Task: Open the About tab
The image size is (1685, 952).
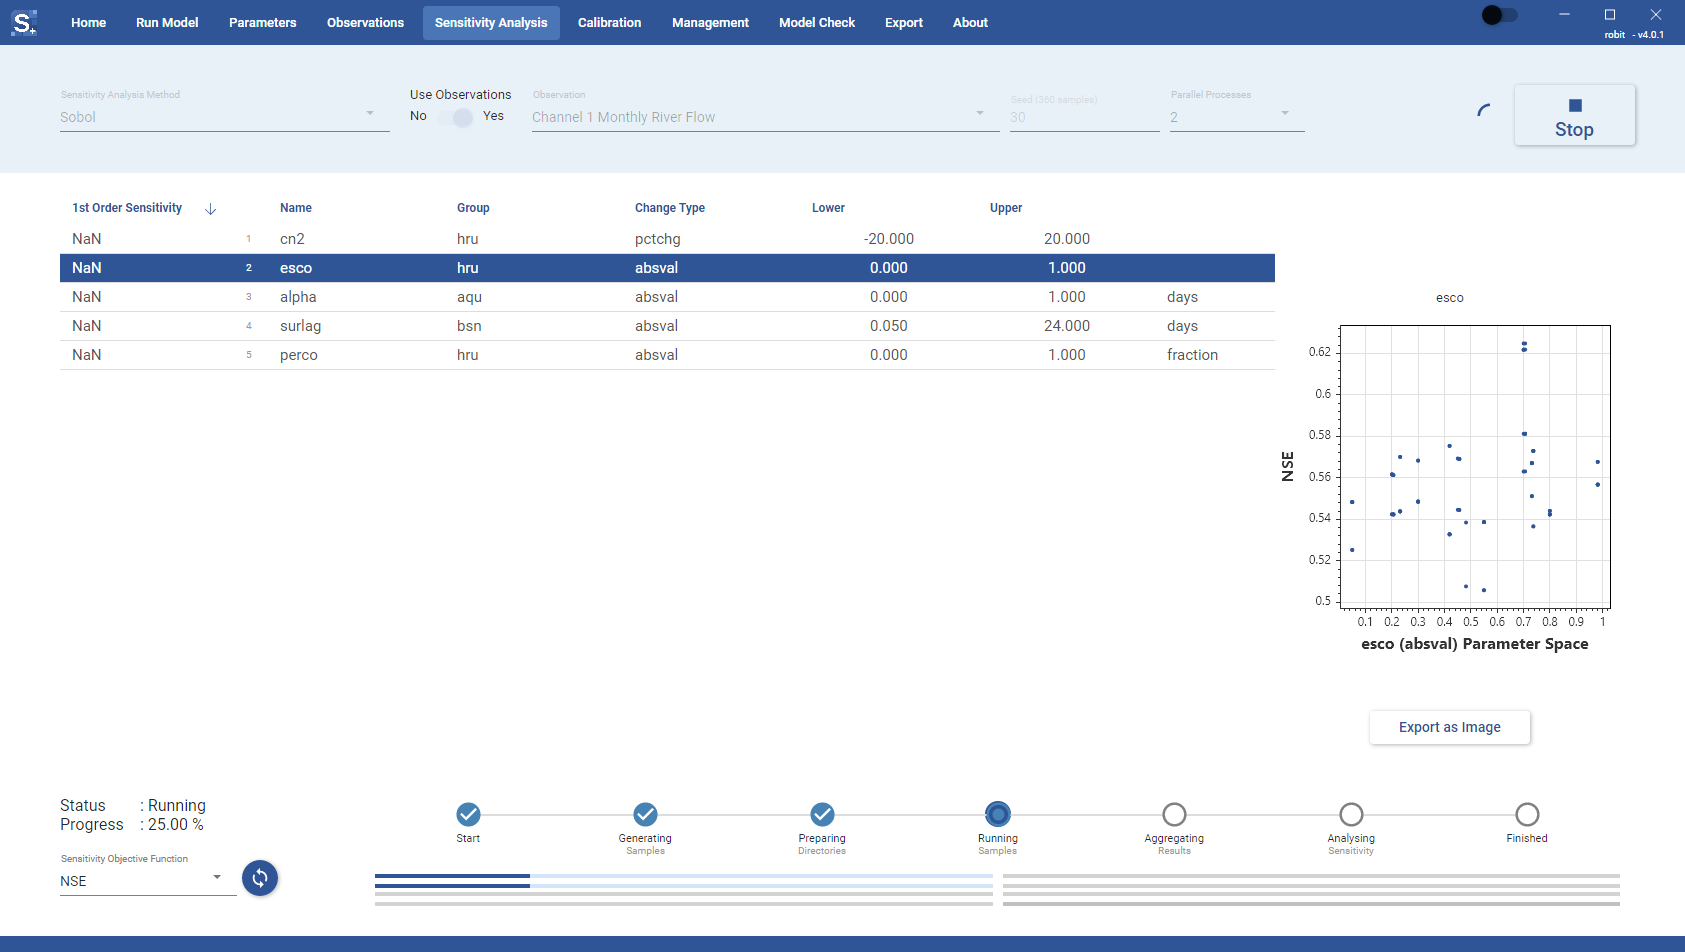Action: [x=970, y=22]
